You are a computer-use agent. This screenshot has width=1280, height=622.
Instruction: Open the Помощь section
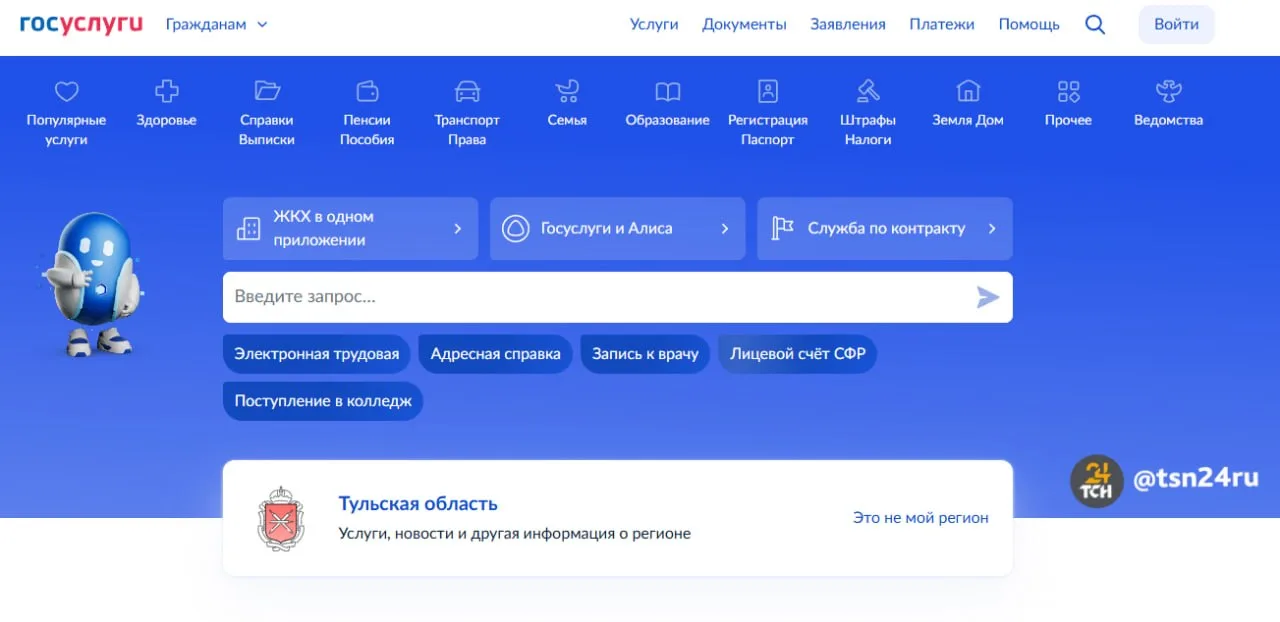[1029, 24]
